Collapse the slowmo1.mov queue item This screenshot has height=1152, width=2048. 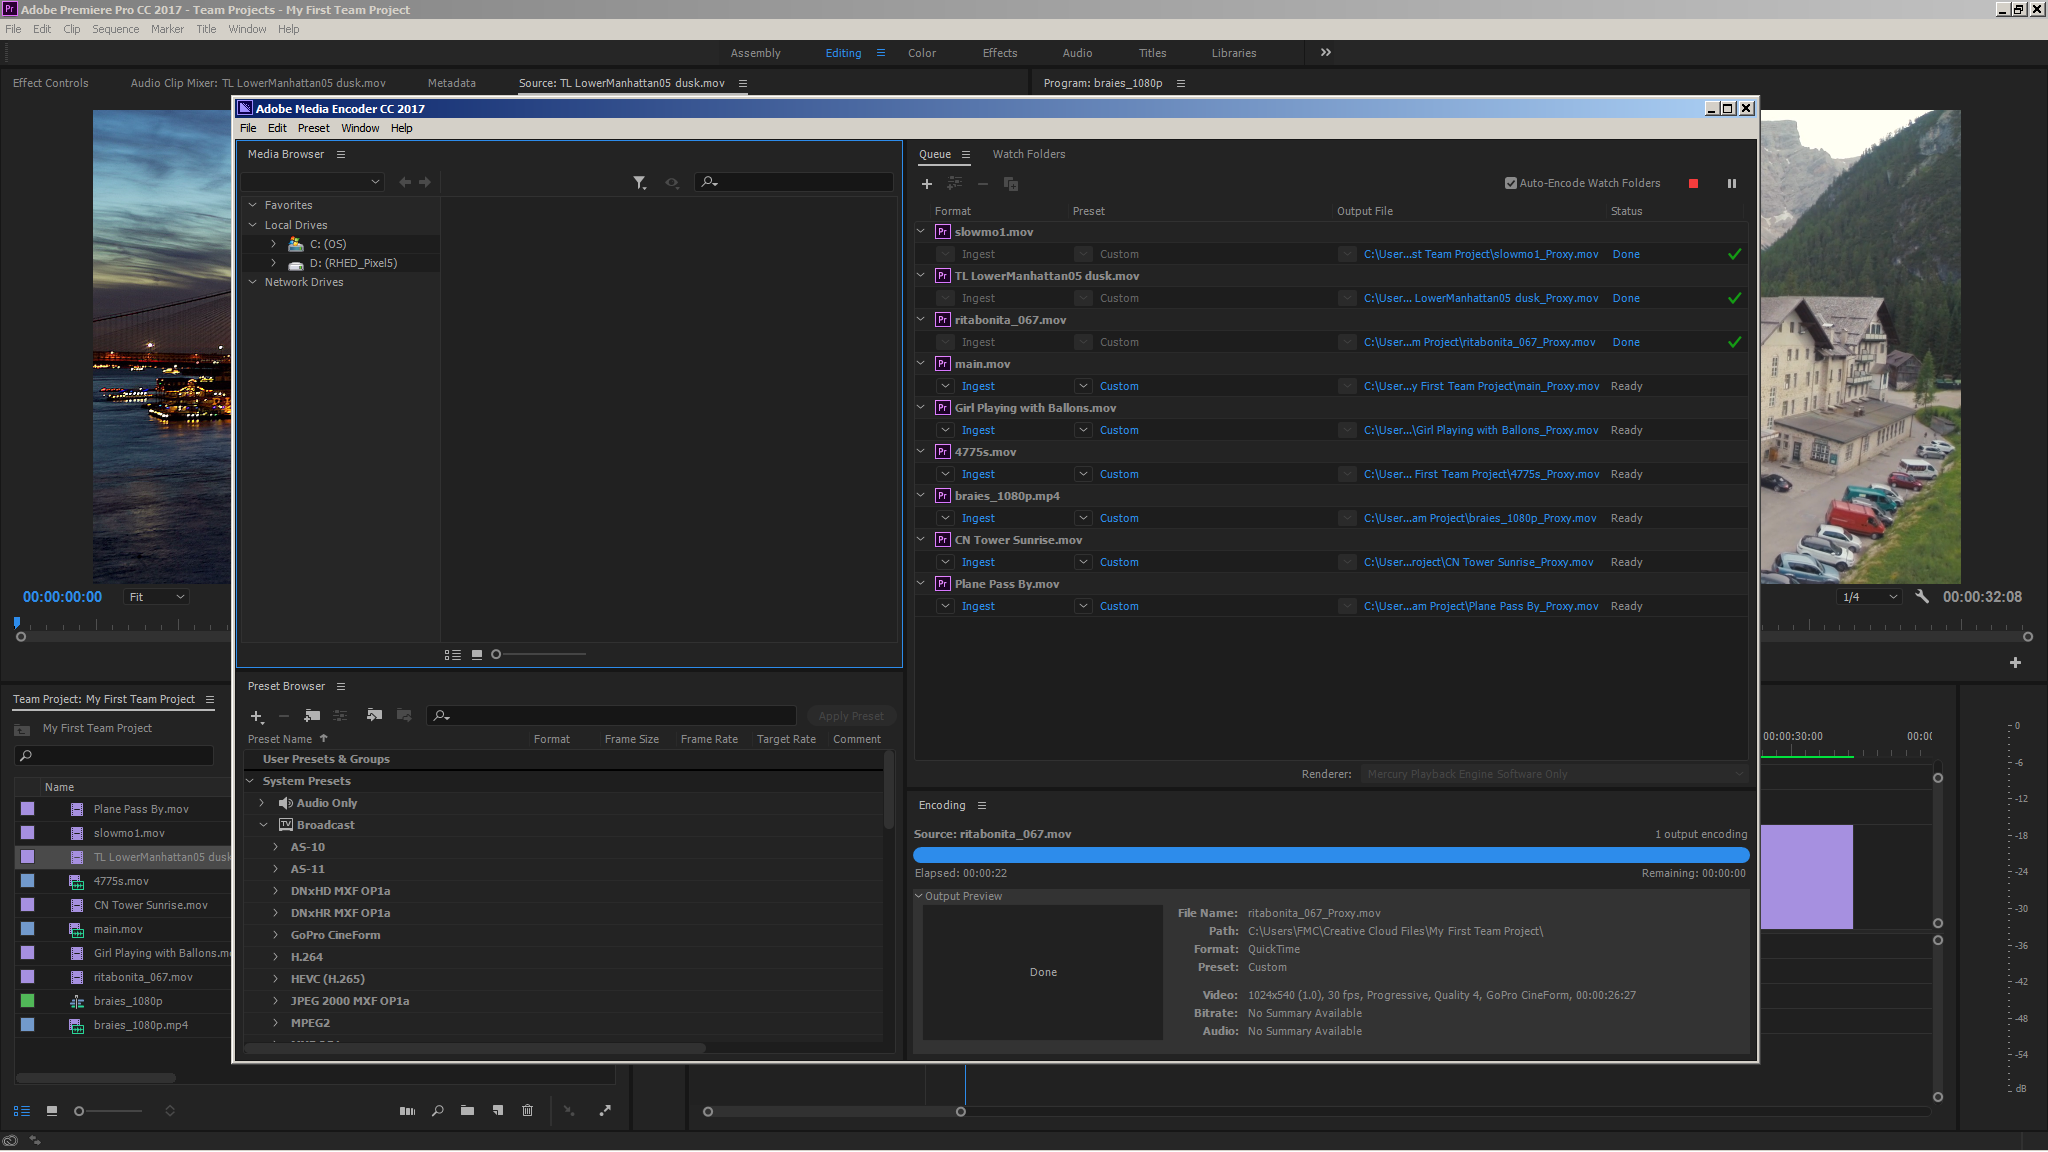pos(921,232)
